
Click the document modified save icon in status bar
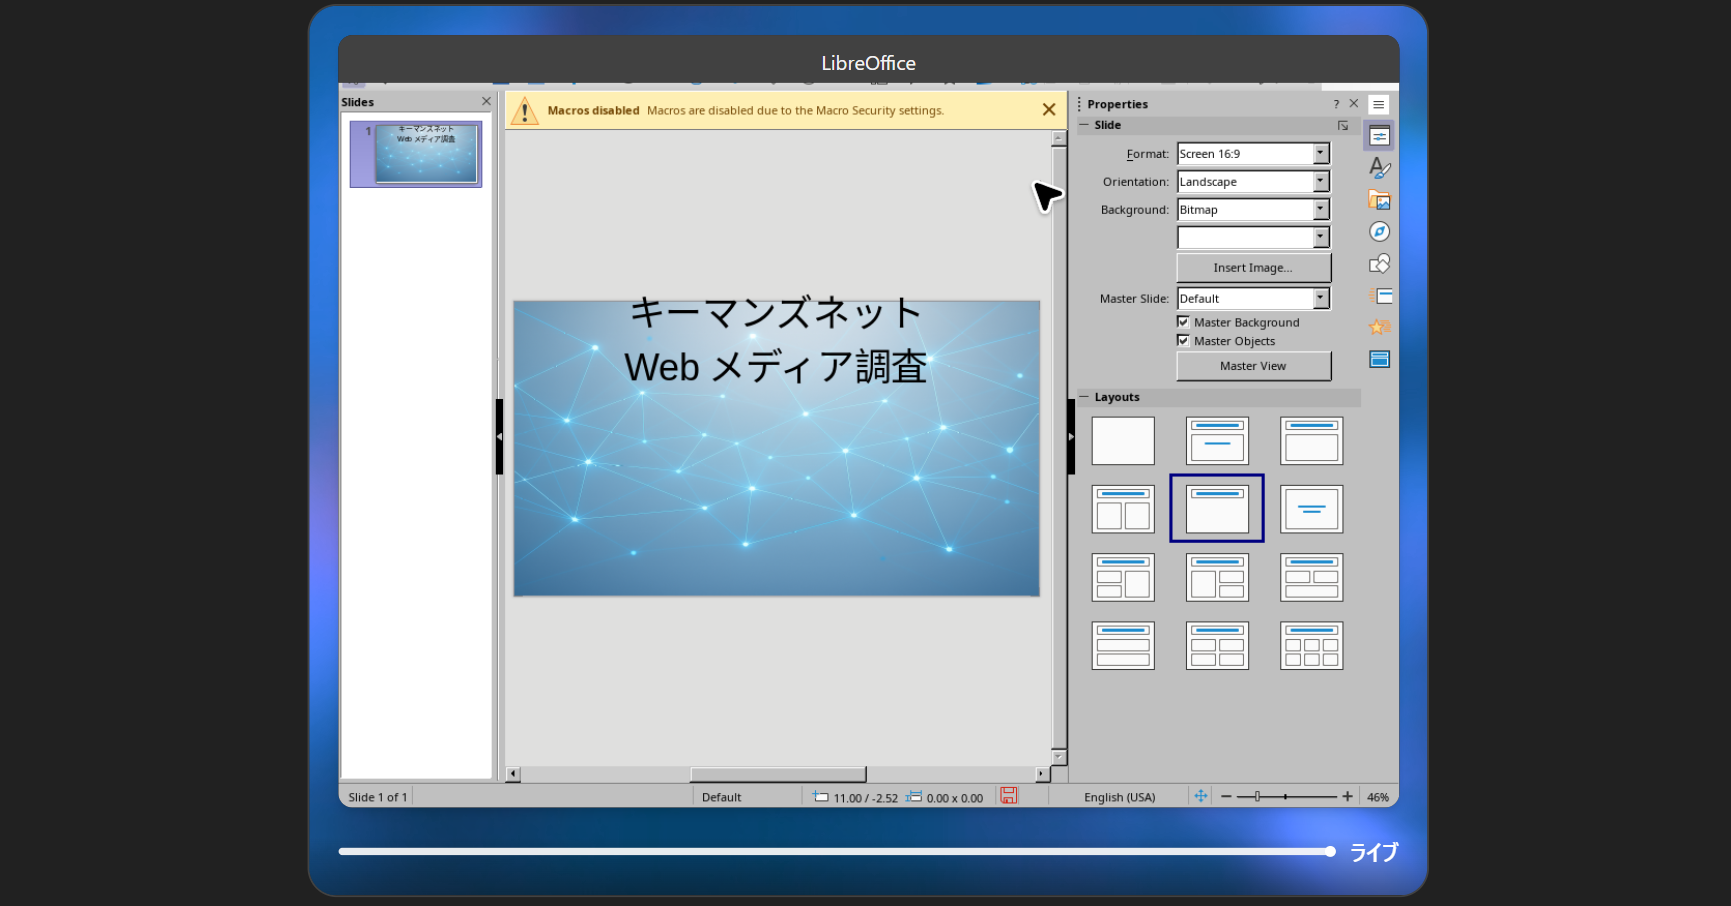[x=1008, y=796]
